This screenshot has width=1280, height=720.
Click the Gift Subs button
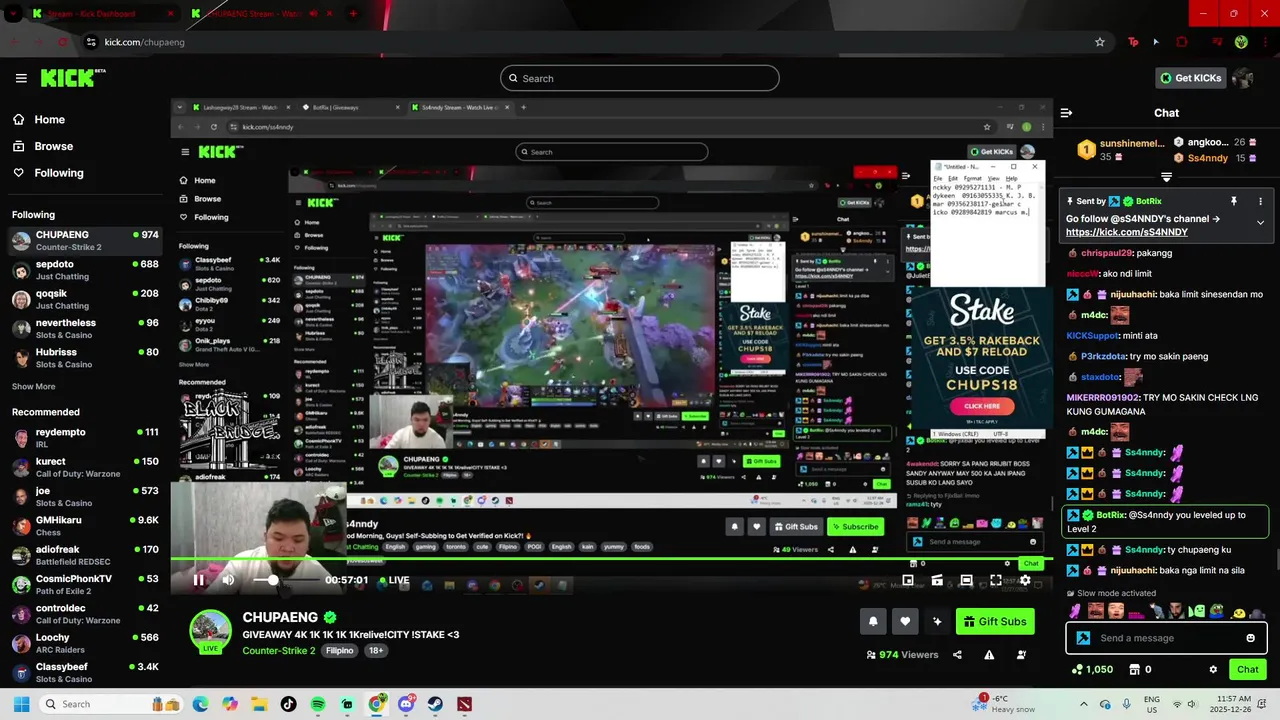(995, 621)
